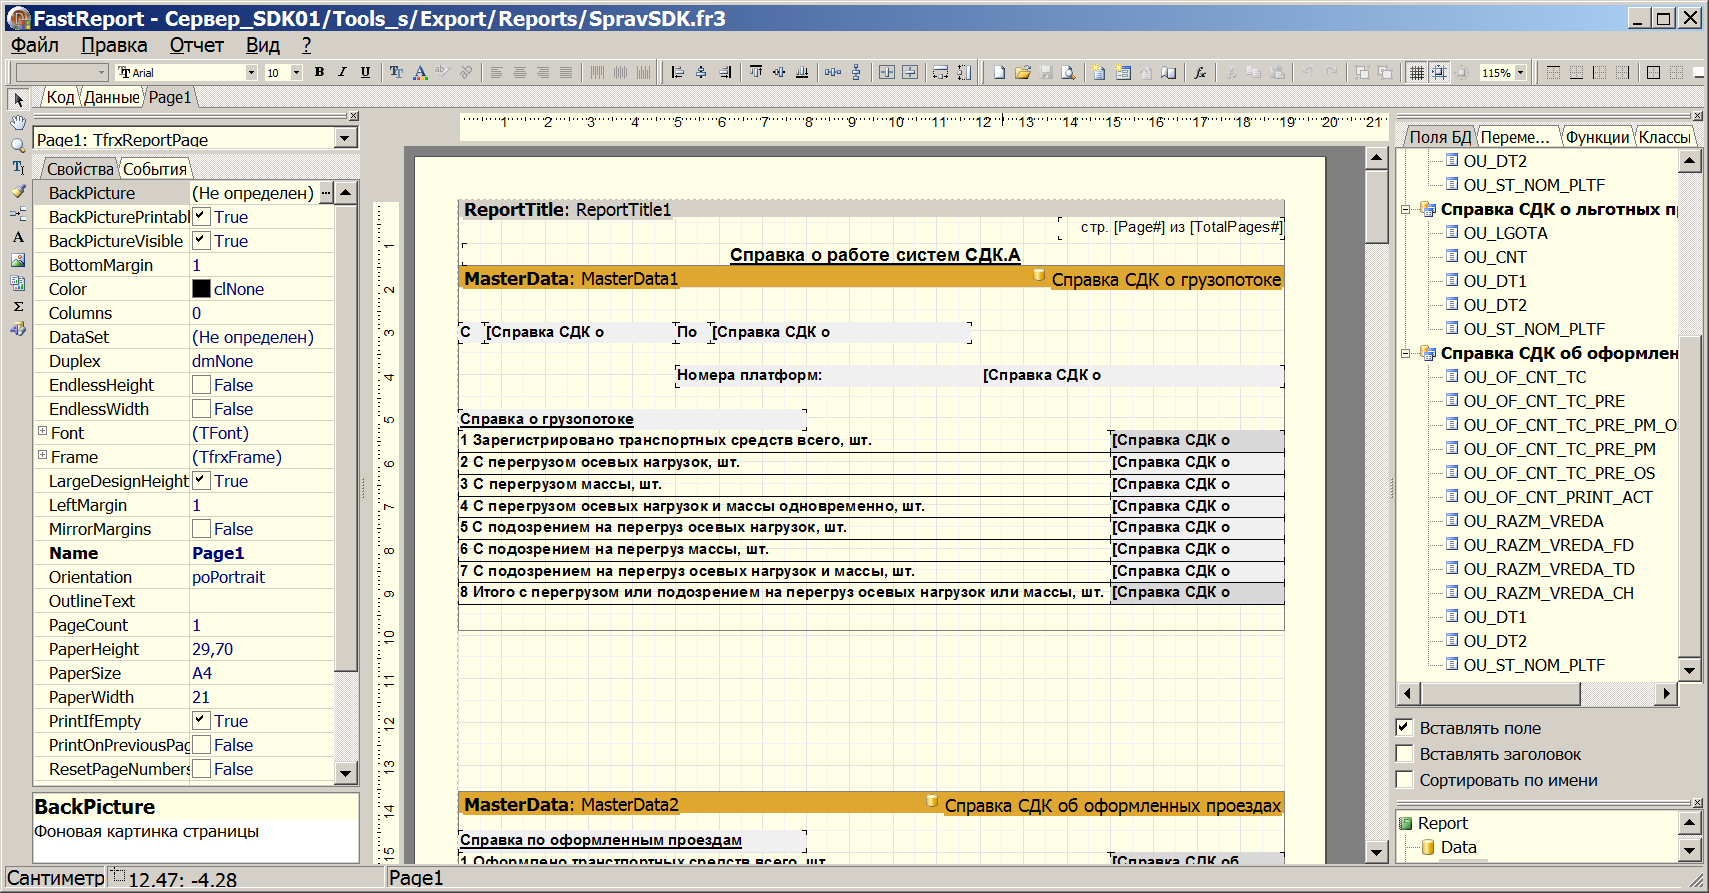Toggle bold text formatting

click(x=319, y=72)
